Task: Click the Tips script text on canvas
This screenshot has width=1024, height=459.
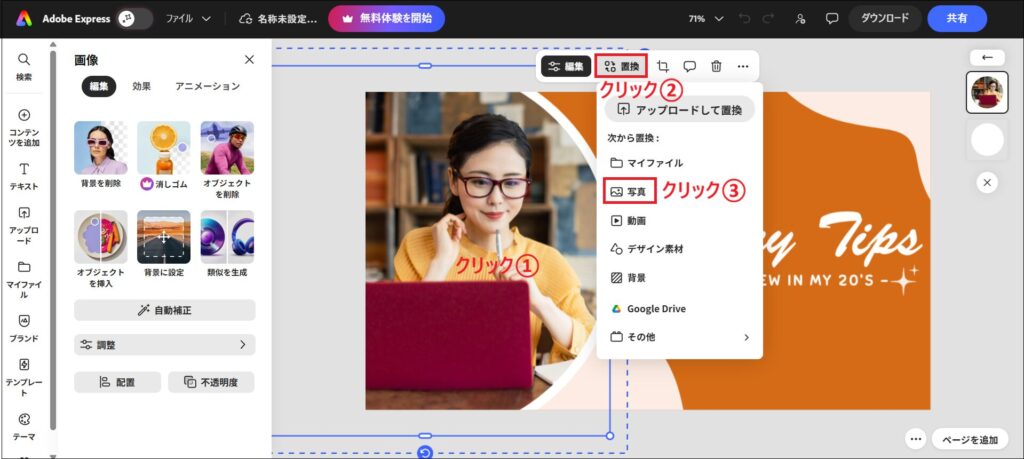Action: [x=870, y=236]
